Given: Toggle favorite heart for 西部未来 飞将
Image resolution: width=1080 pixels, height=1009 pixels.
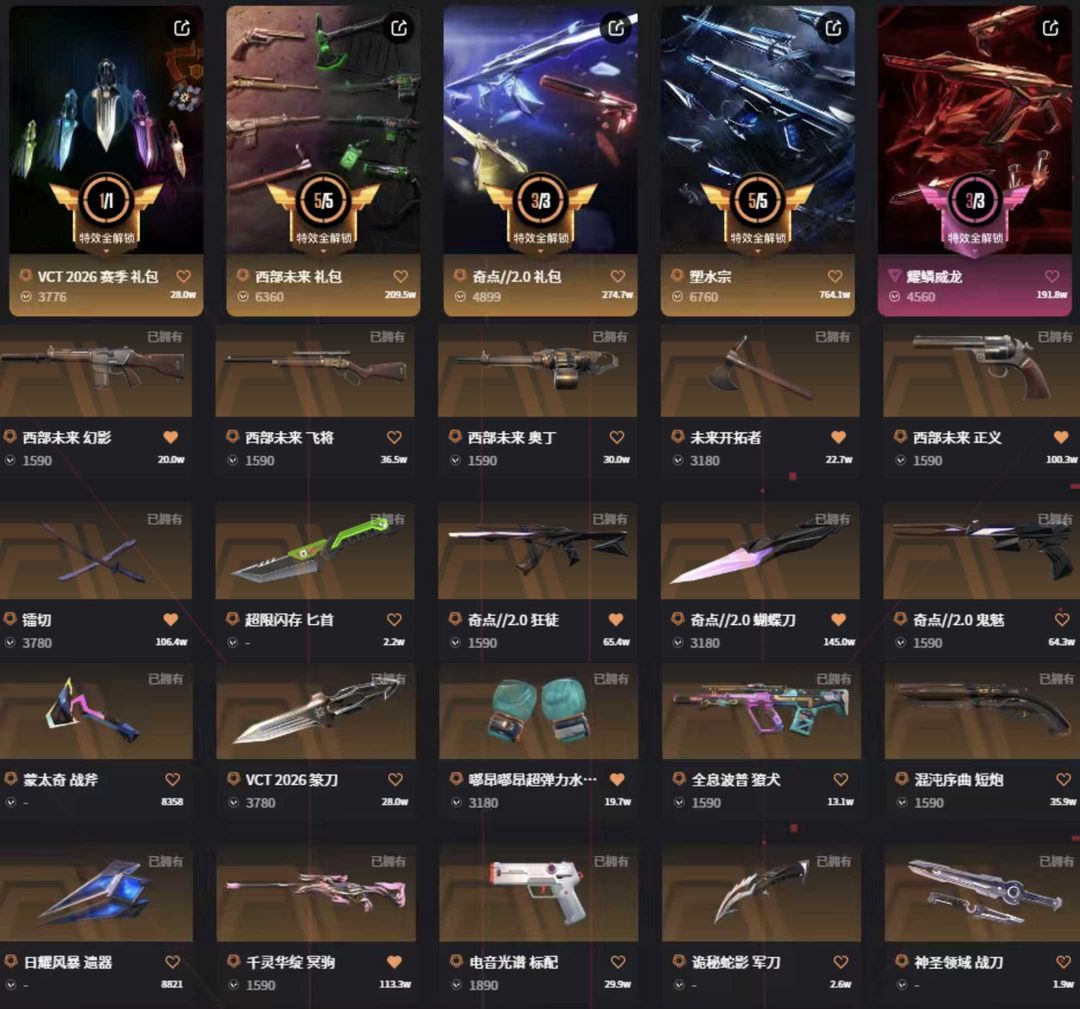Looking at the screenshot, I should click(394, 437).
